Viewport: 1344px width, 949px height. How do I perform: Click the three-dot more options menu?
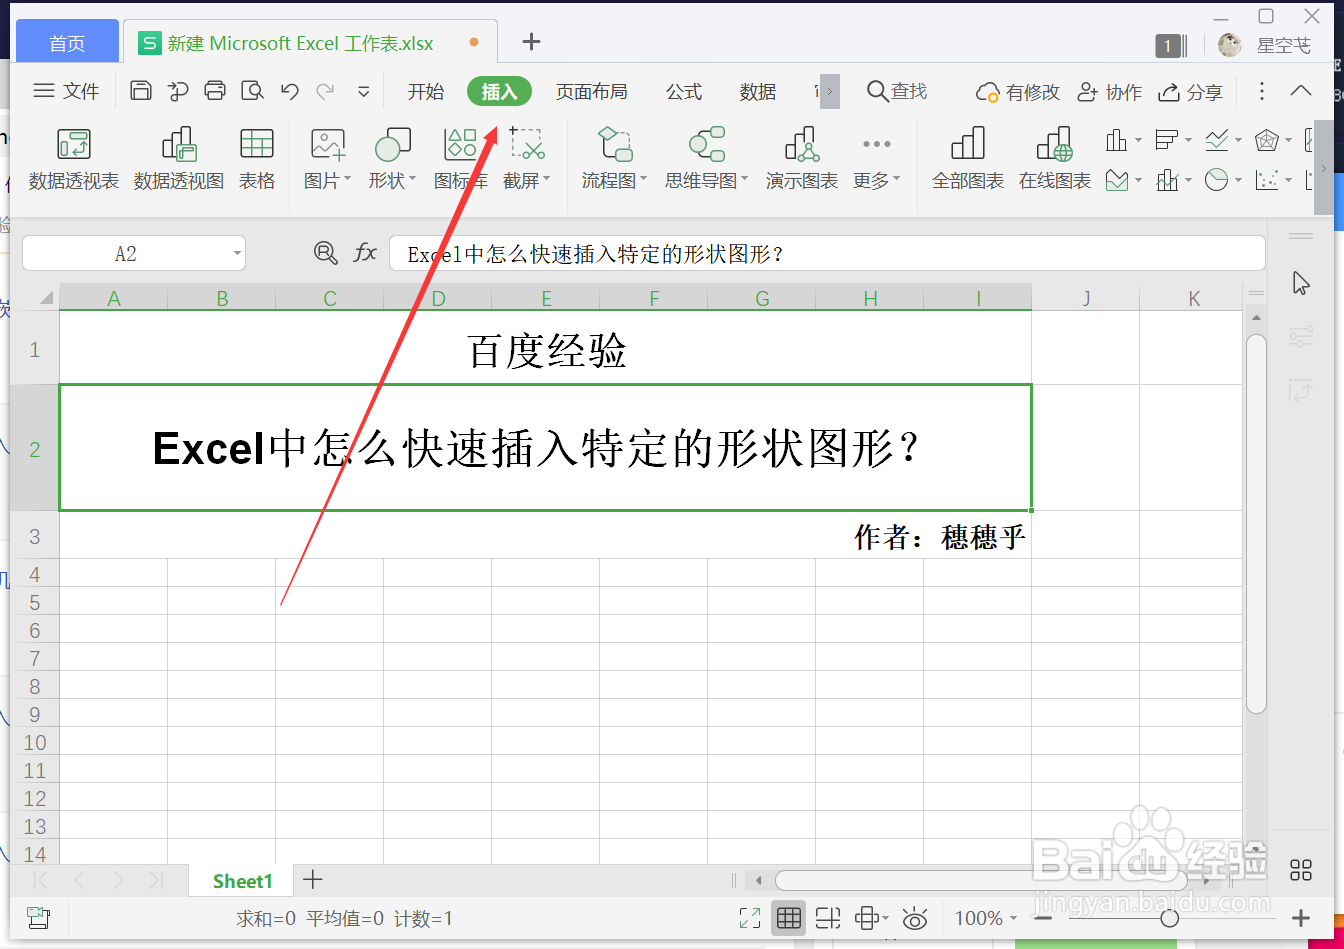[1262, 91]
